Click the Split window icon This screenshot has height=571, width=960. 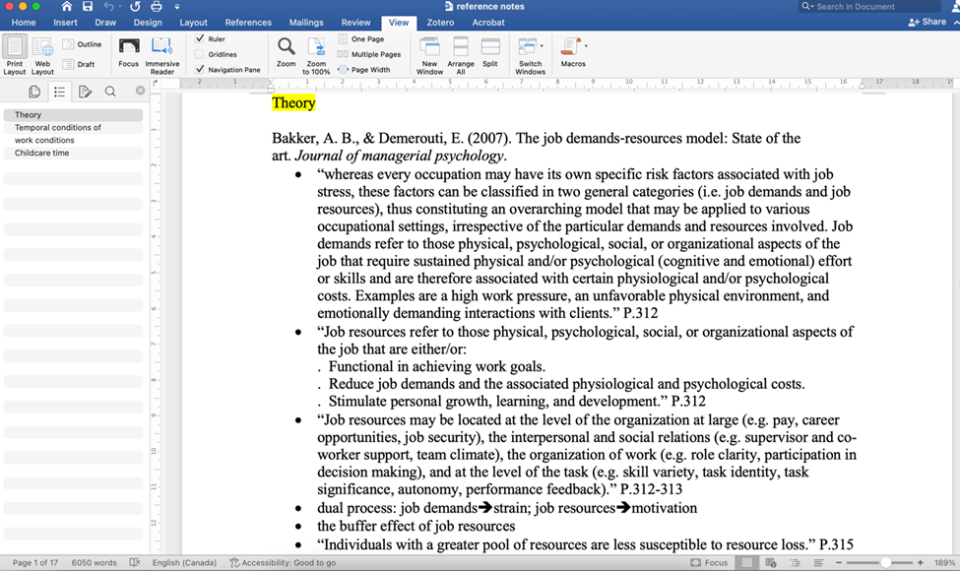(490, 47)
